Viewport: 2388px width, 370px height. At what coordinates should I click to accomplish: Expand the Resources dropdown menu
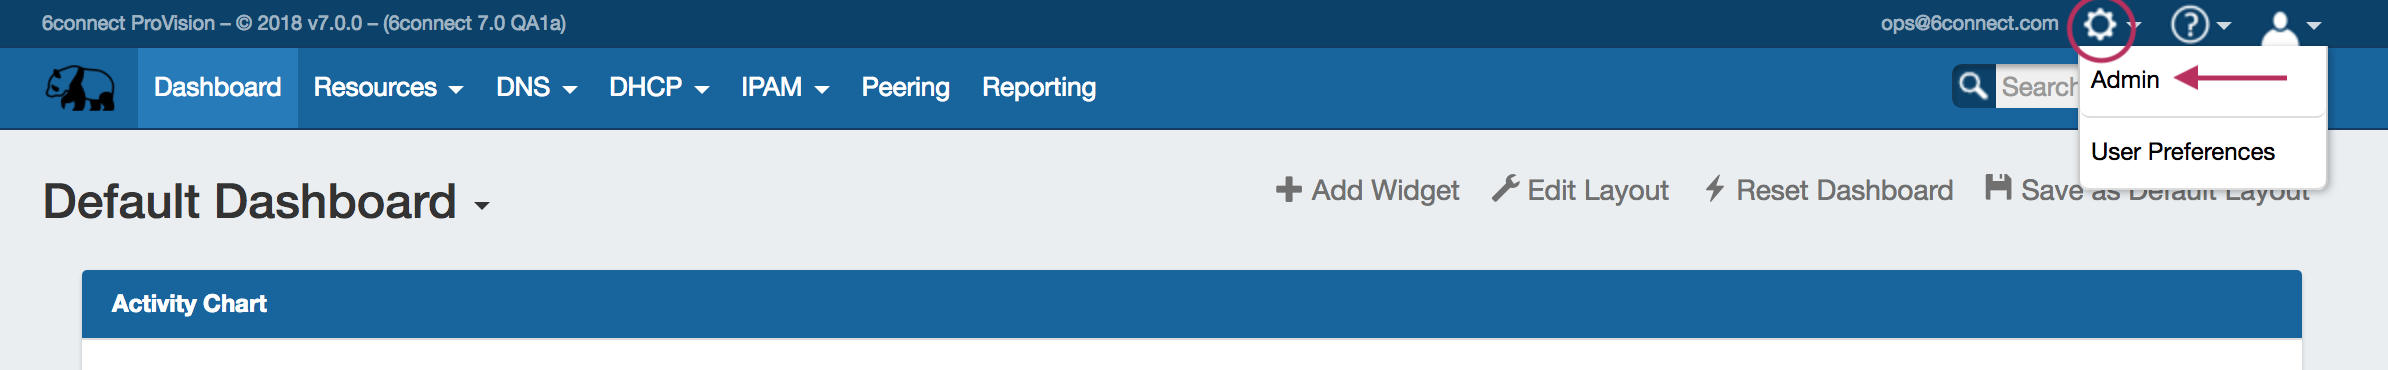[x=388, y=88]
